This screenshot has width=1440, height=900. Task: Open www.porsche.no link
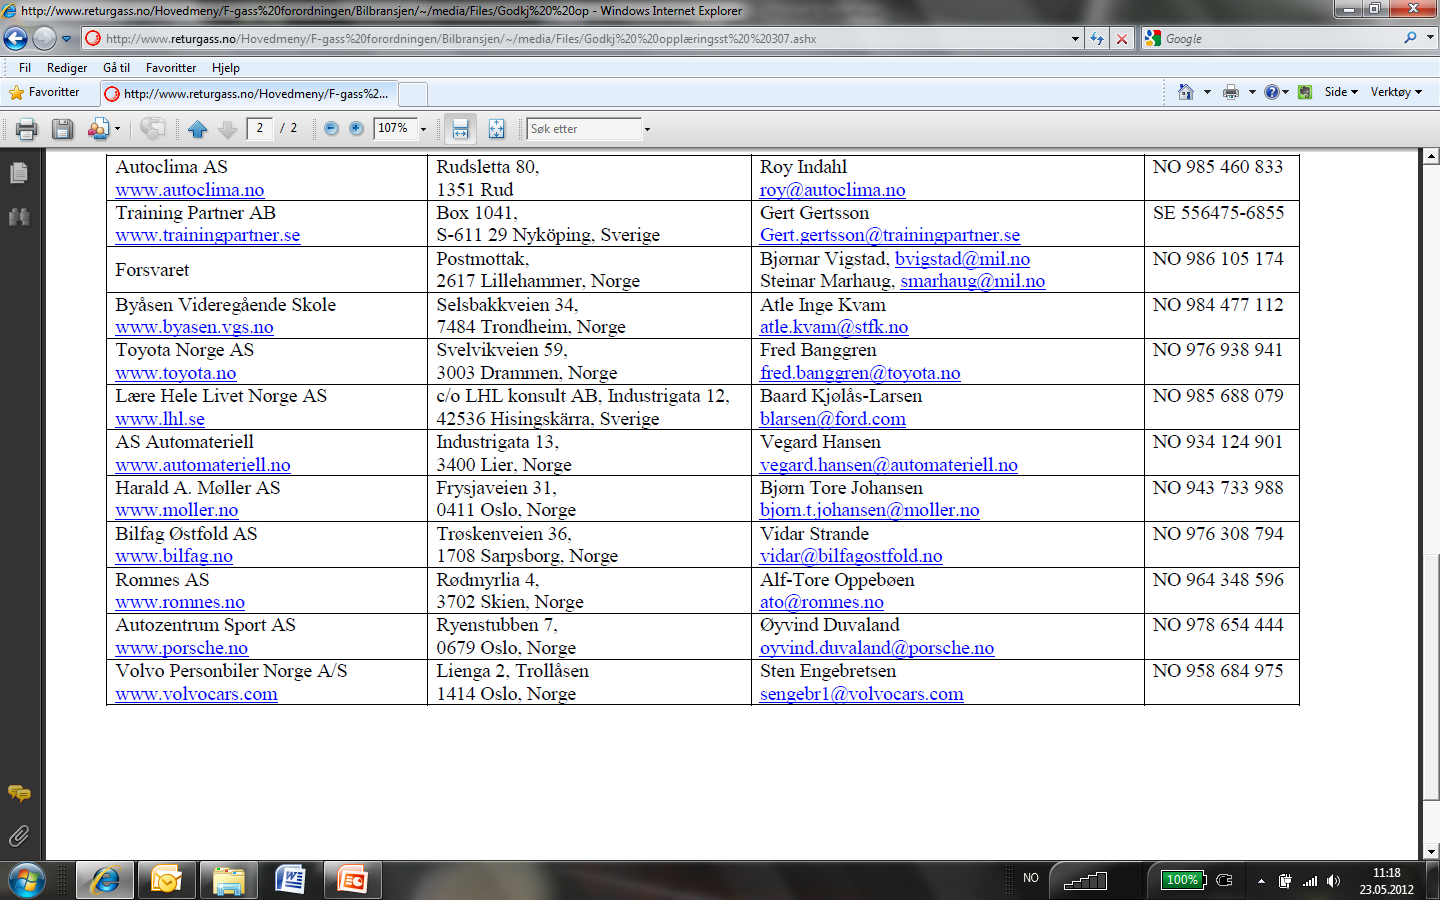coord(182,648)
